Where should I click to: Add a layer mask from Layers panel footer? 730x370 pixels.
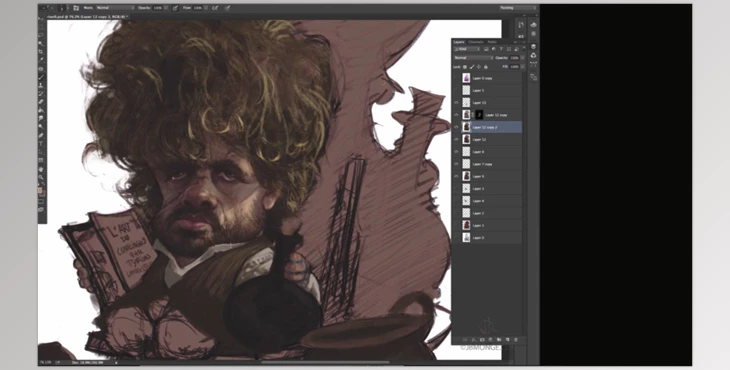click(482, 340)
